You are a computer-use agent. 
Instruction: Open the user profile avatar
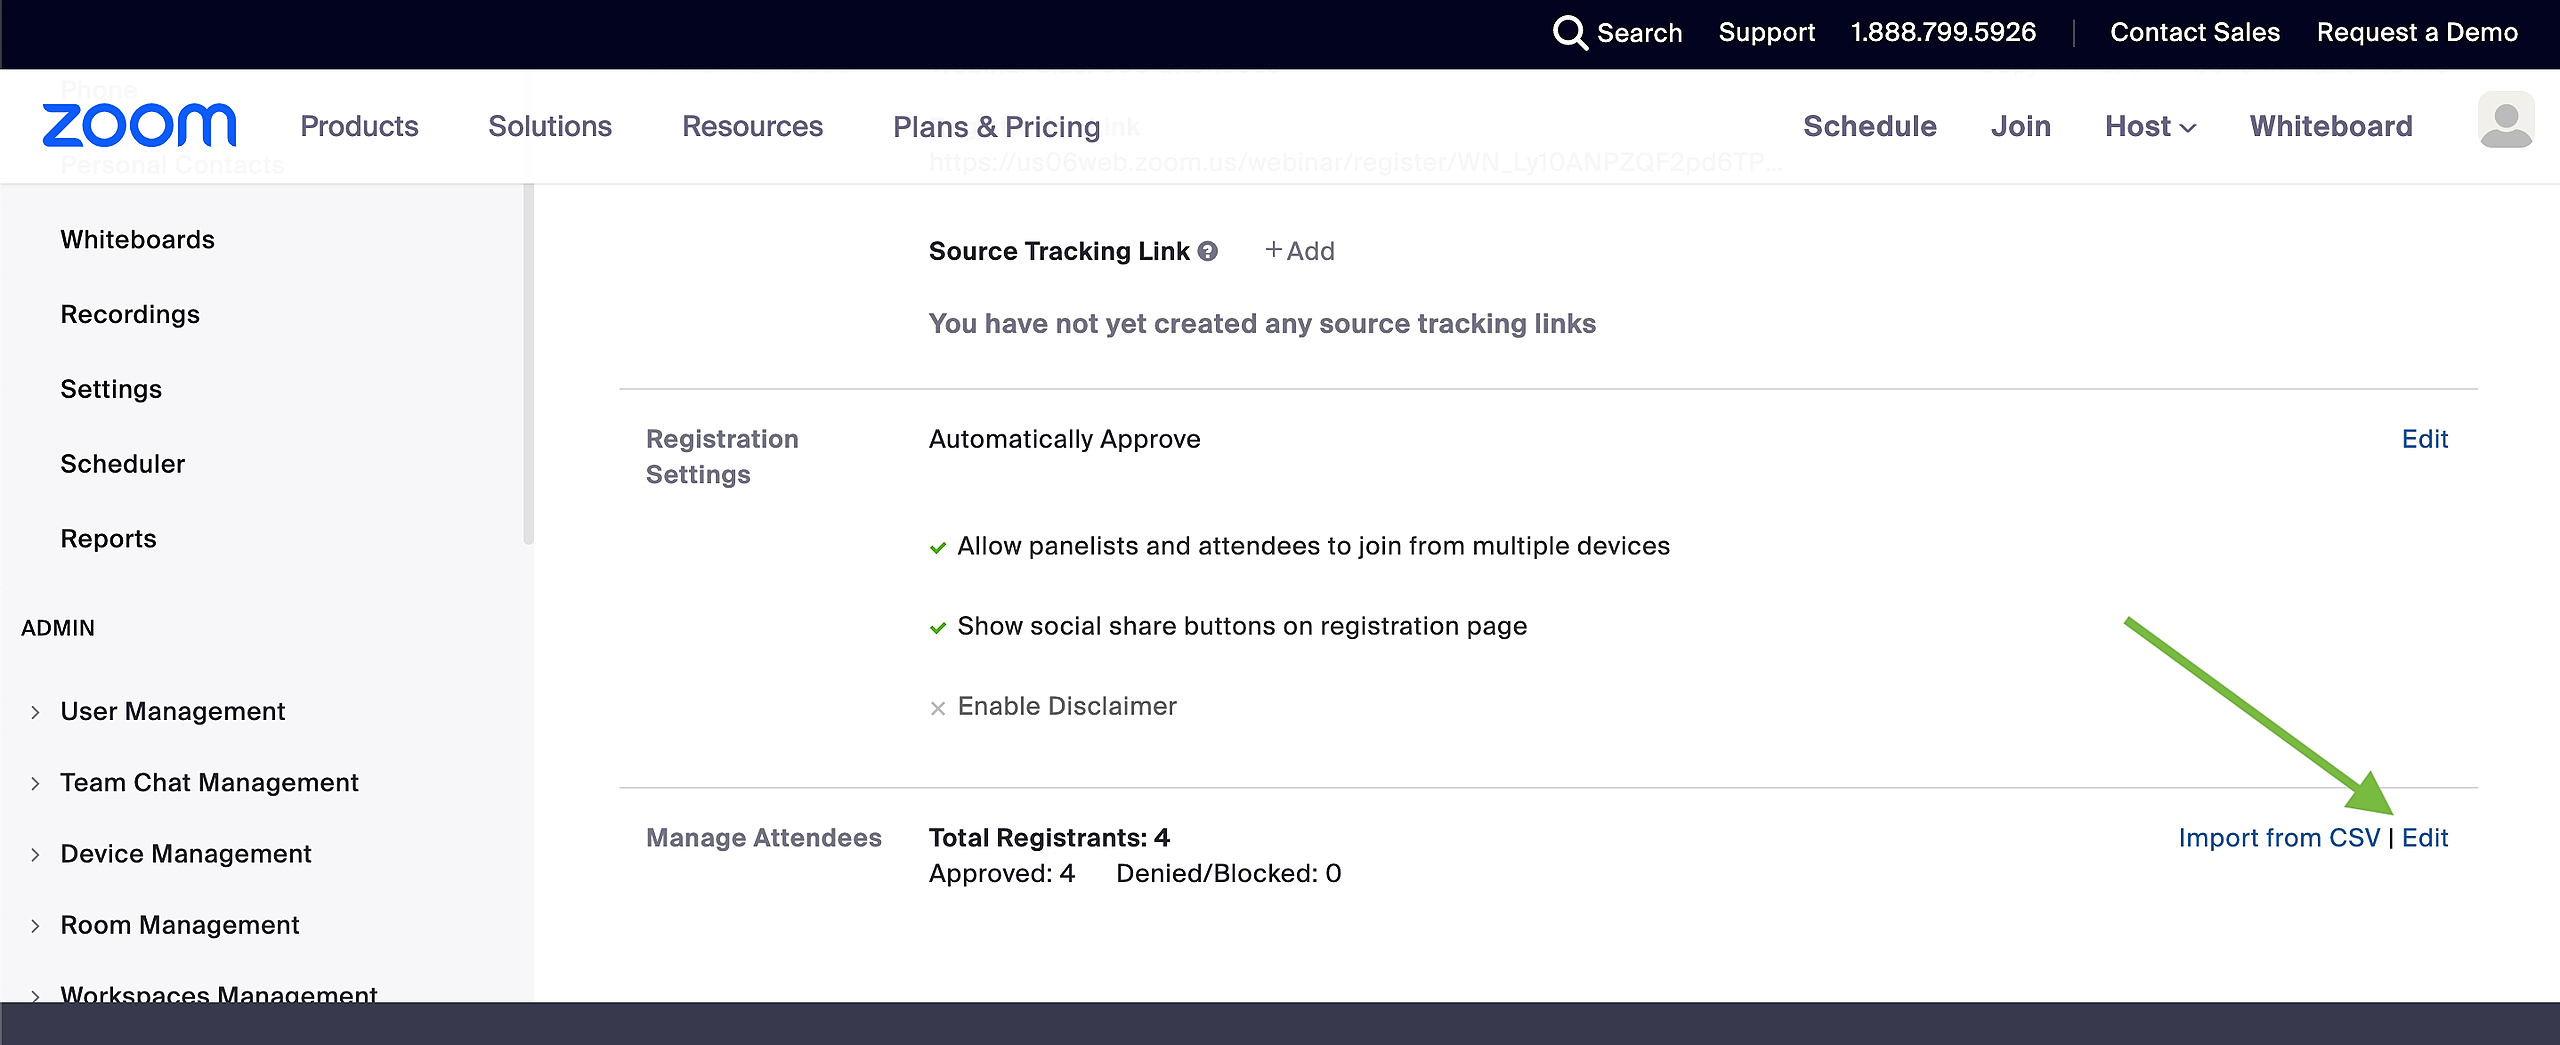tap(2505, 121)
